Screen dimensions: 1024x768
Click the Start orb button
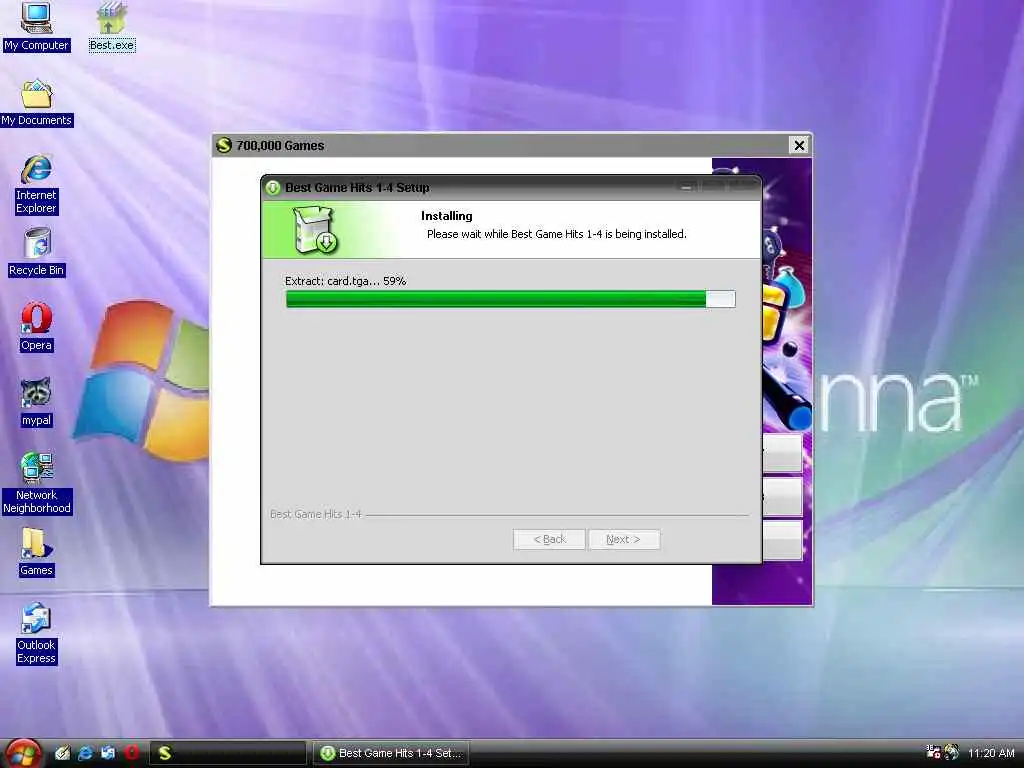[23, 753]
